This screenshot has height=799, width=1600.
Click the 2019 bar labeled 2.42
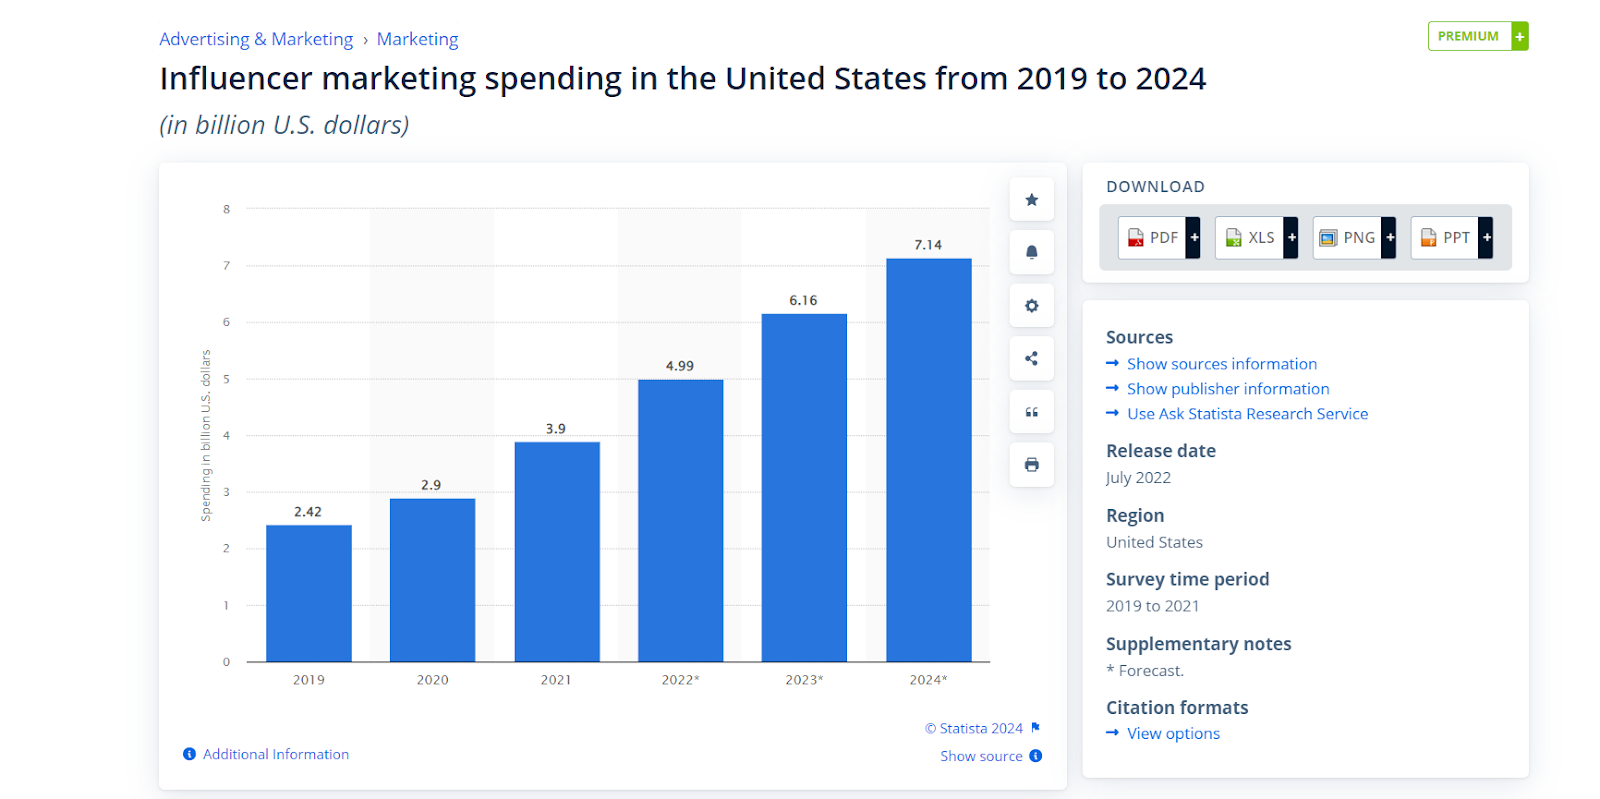[x=309, y=593]
